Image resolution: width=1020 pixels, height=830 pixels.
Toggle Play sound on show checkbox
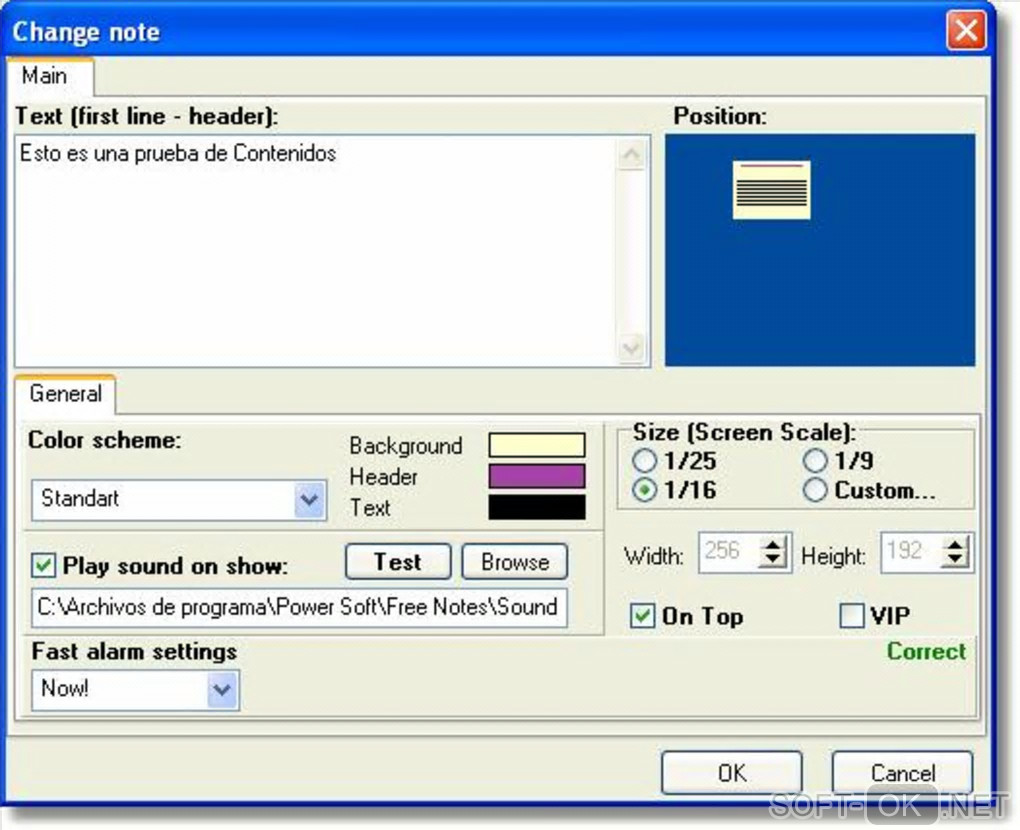(44, 565)
